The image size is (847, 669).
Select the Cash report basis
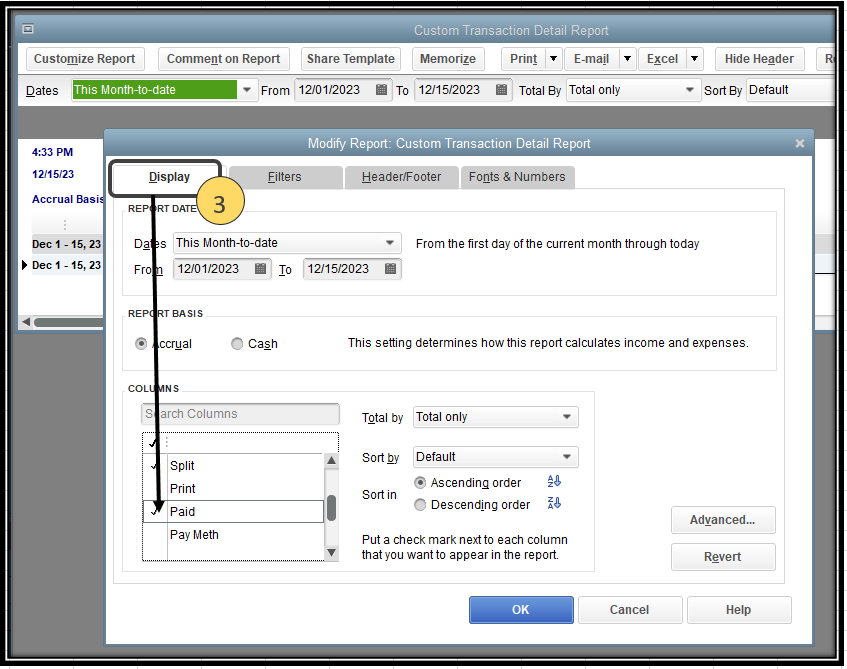pyautogui.click(x=237, y=344)
